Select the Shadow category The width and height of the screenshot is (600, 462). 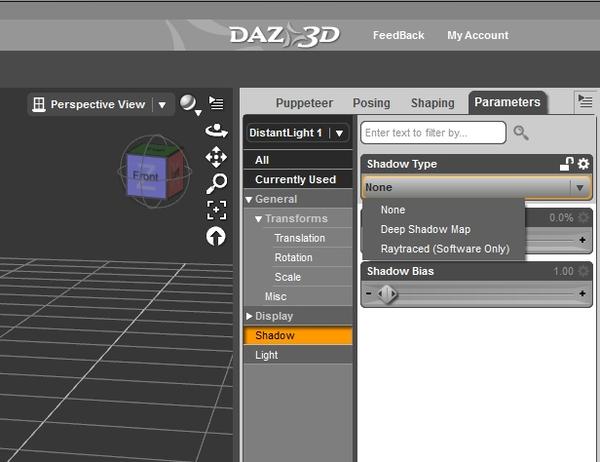(x=298, y=336)
